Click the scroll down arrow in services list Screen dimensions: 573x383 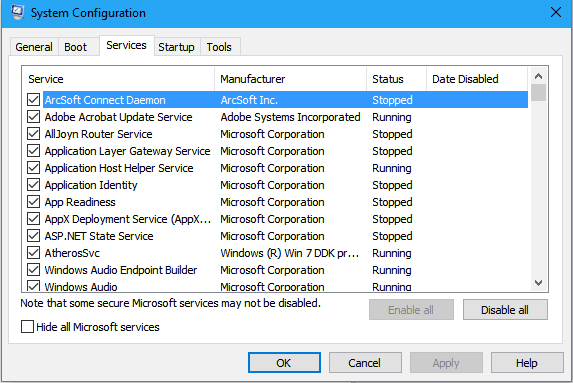click(538, 282)
